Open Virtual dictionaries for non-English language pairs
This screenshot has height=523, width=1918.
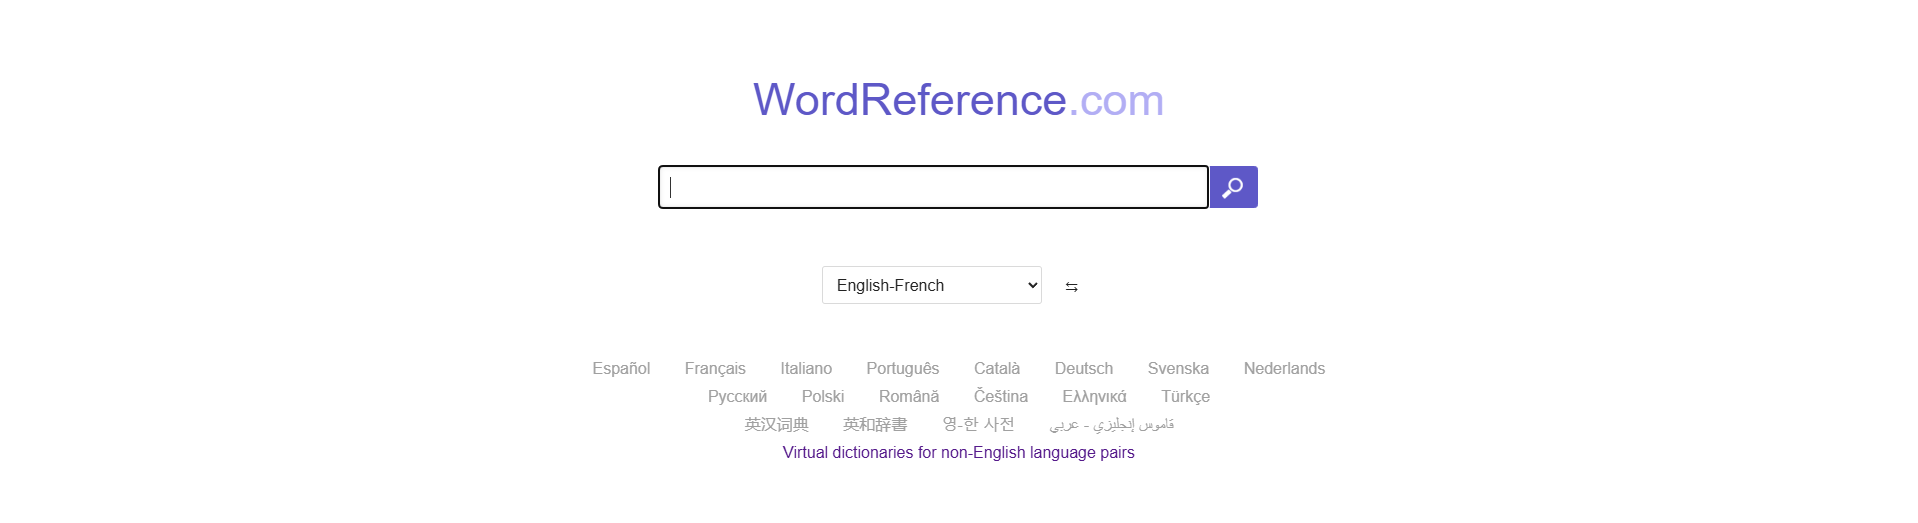958,453
